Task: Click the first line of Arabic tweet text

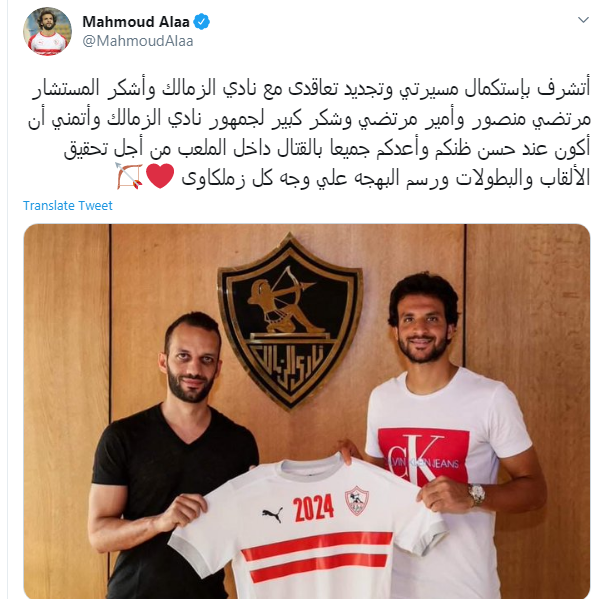Action: point(311,89)
